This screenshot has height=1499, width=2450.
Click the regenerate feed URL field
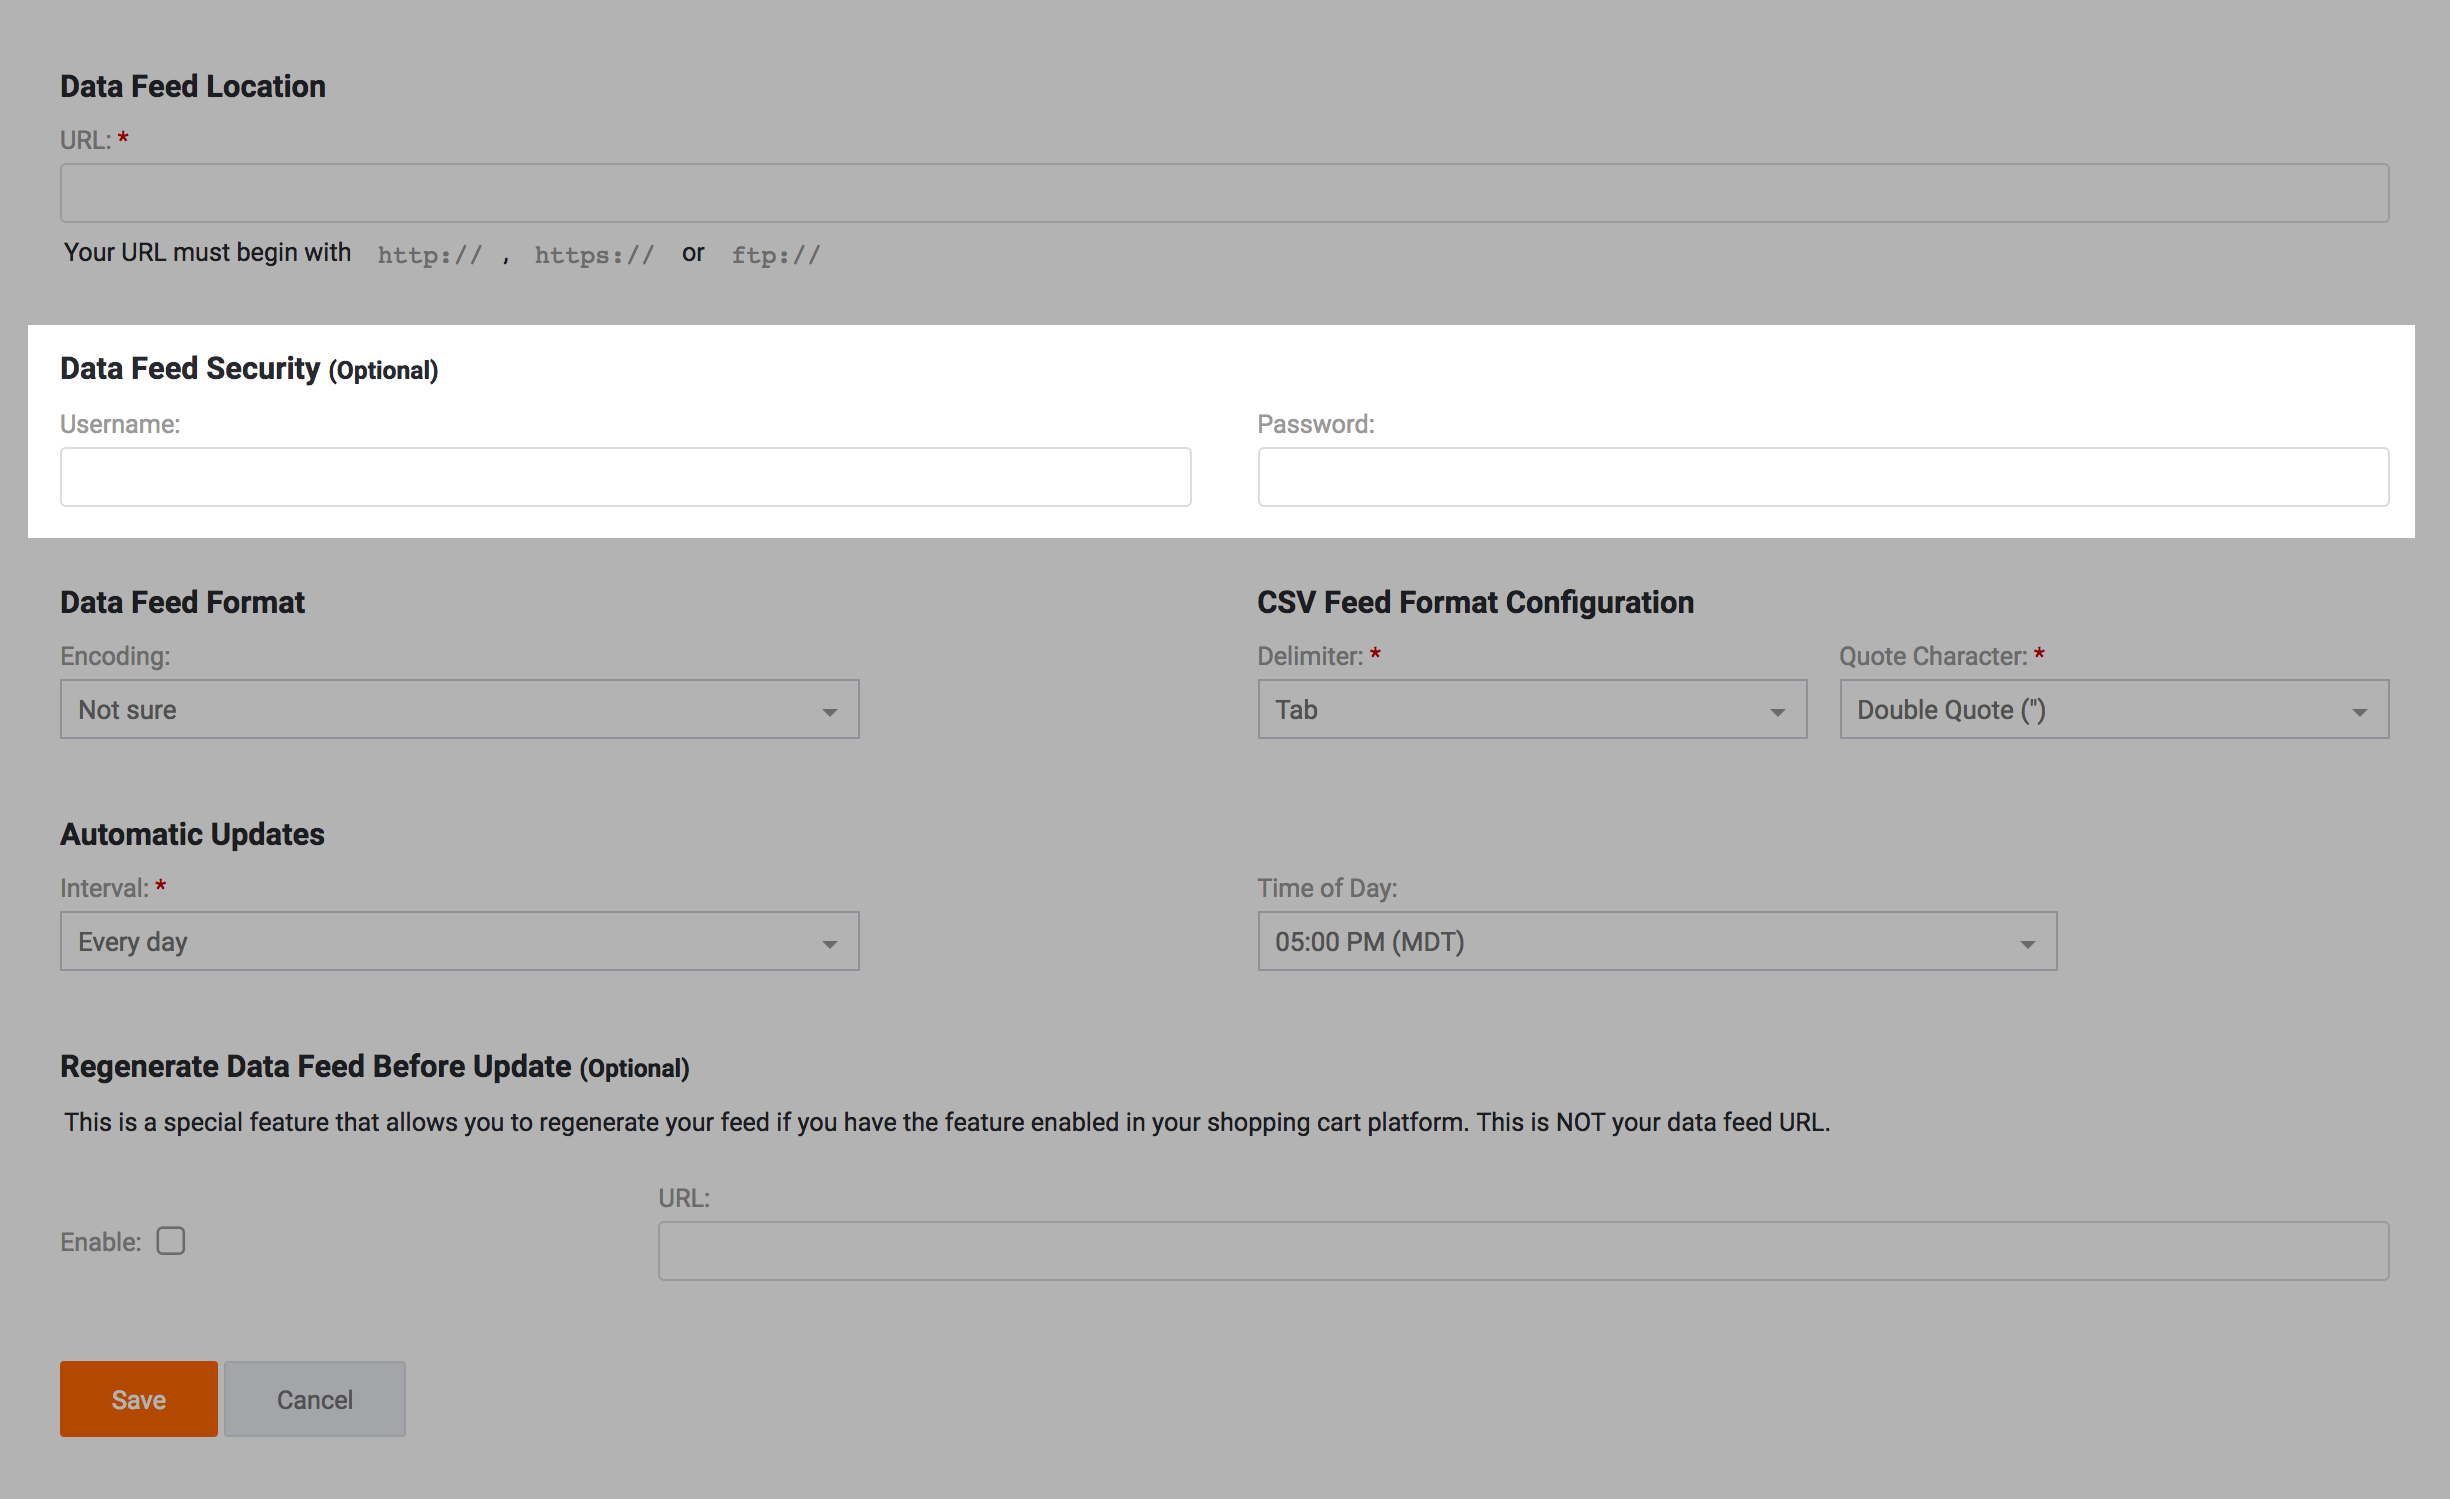click(1522, 1251)
